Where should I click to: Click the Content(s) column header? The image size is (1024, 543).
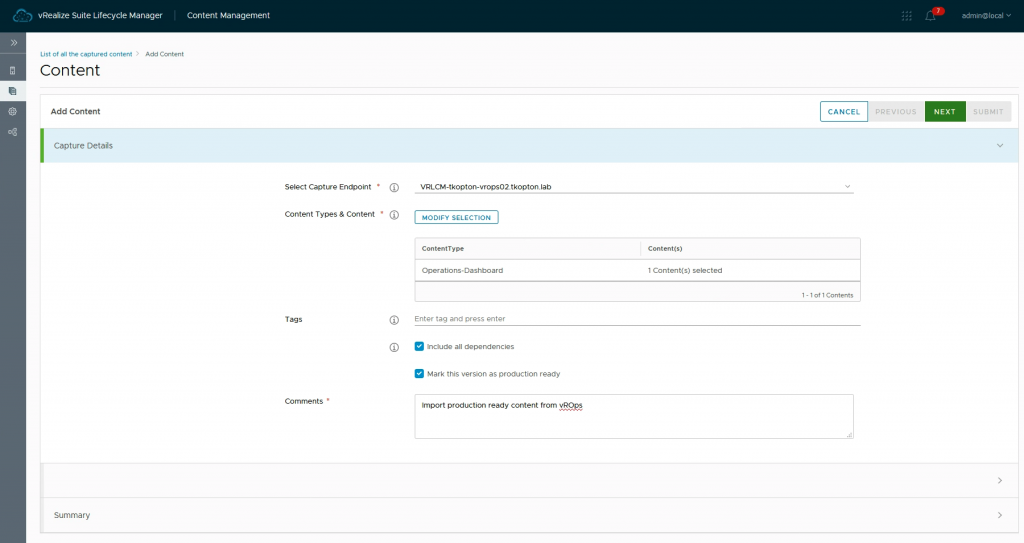click(x=665, y=248)
